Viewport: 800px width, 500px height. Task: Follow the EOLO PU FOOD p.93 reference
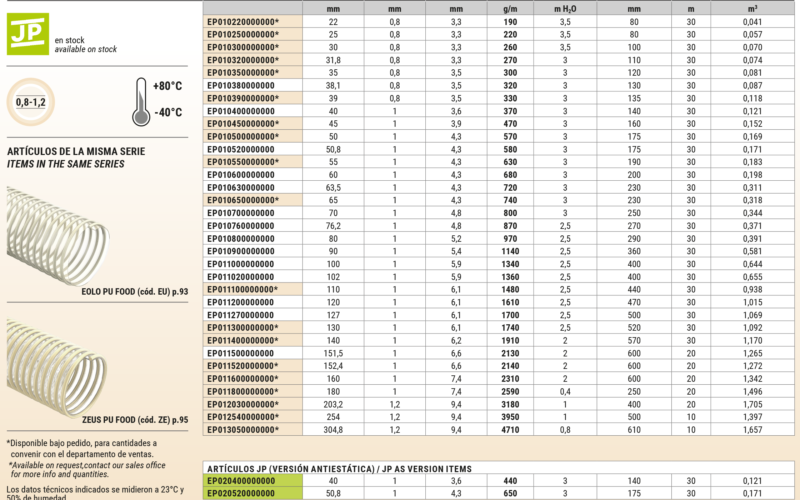pyautogui.click(x=134, y=290)
